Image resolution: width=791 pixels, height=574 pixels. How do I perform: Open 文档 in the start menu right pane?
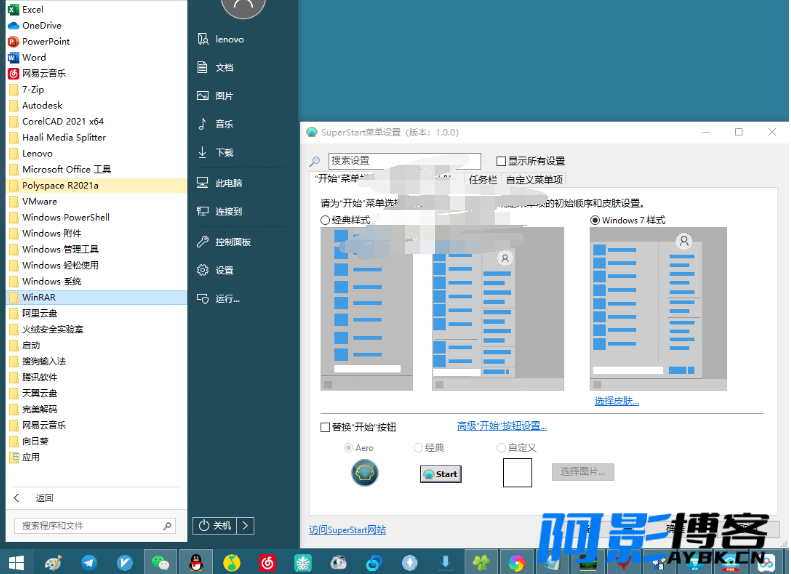coord(216,68)
